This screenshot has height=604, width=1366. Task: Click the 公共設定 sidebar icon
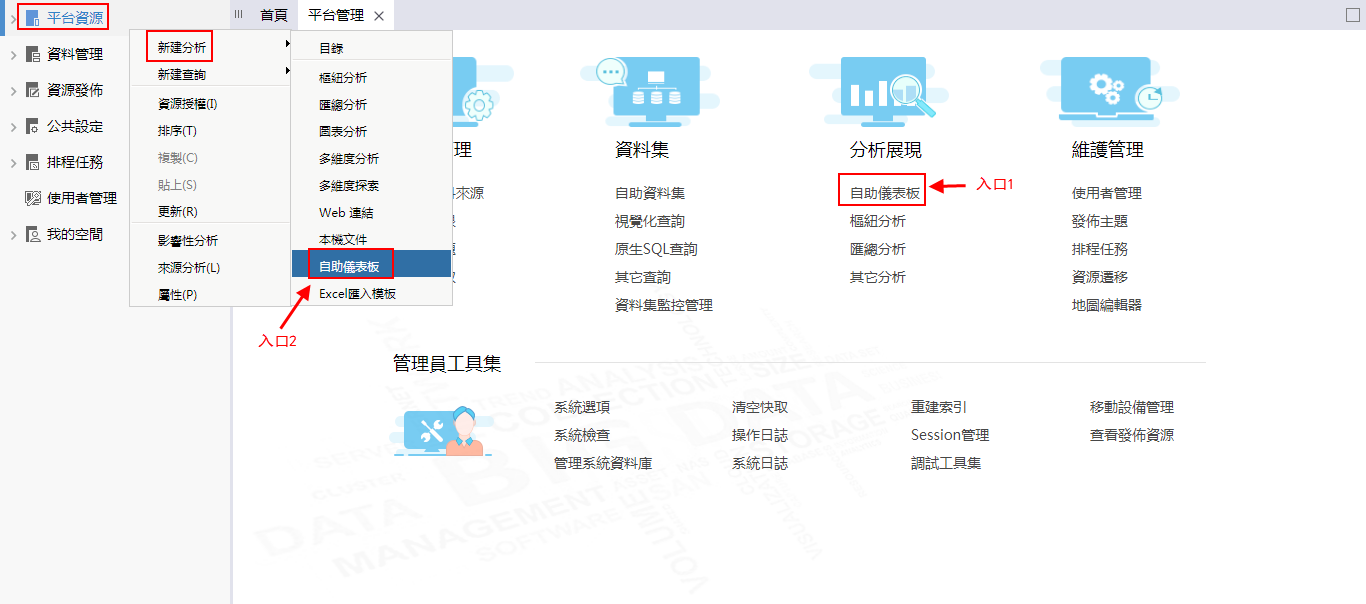click(32, 127)
